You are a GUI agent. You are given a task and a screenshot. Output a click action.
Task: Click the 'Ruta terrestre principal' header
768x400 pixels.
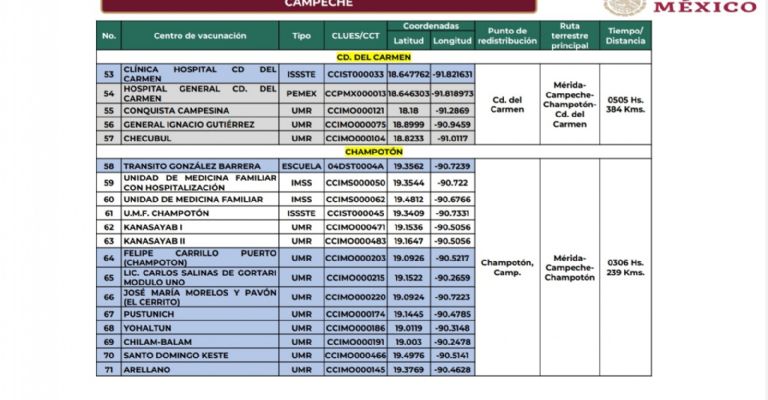pos(569,36)
